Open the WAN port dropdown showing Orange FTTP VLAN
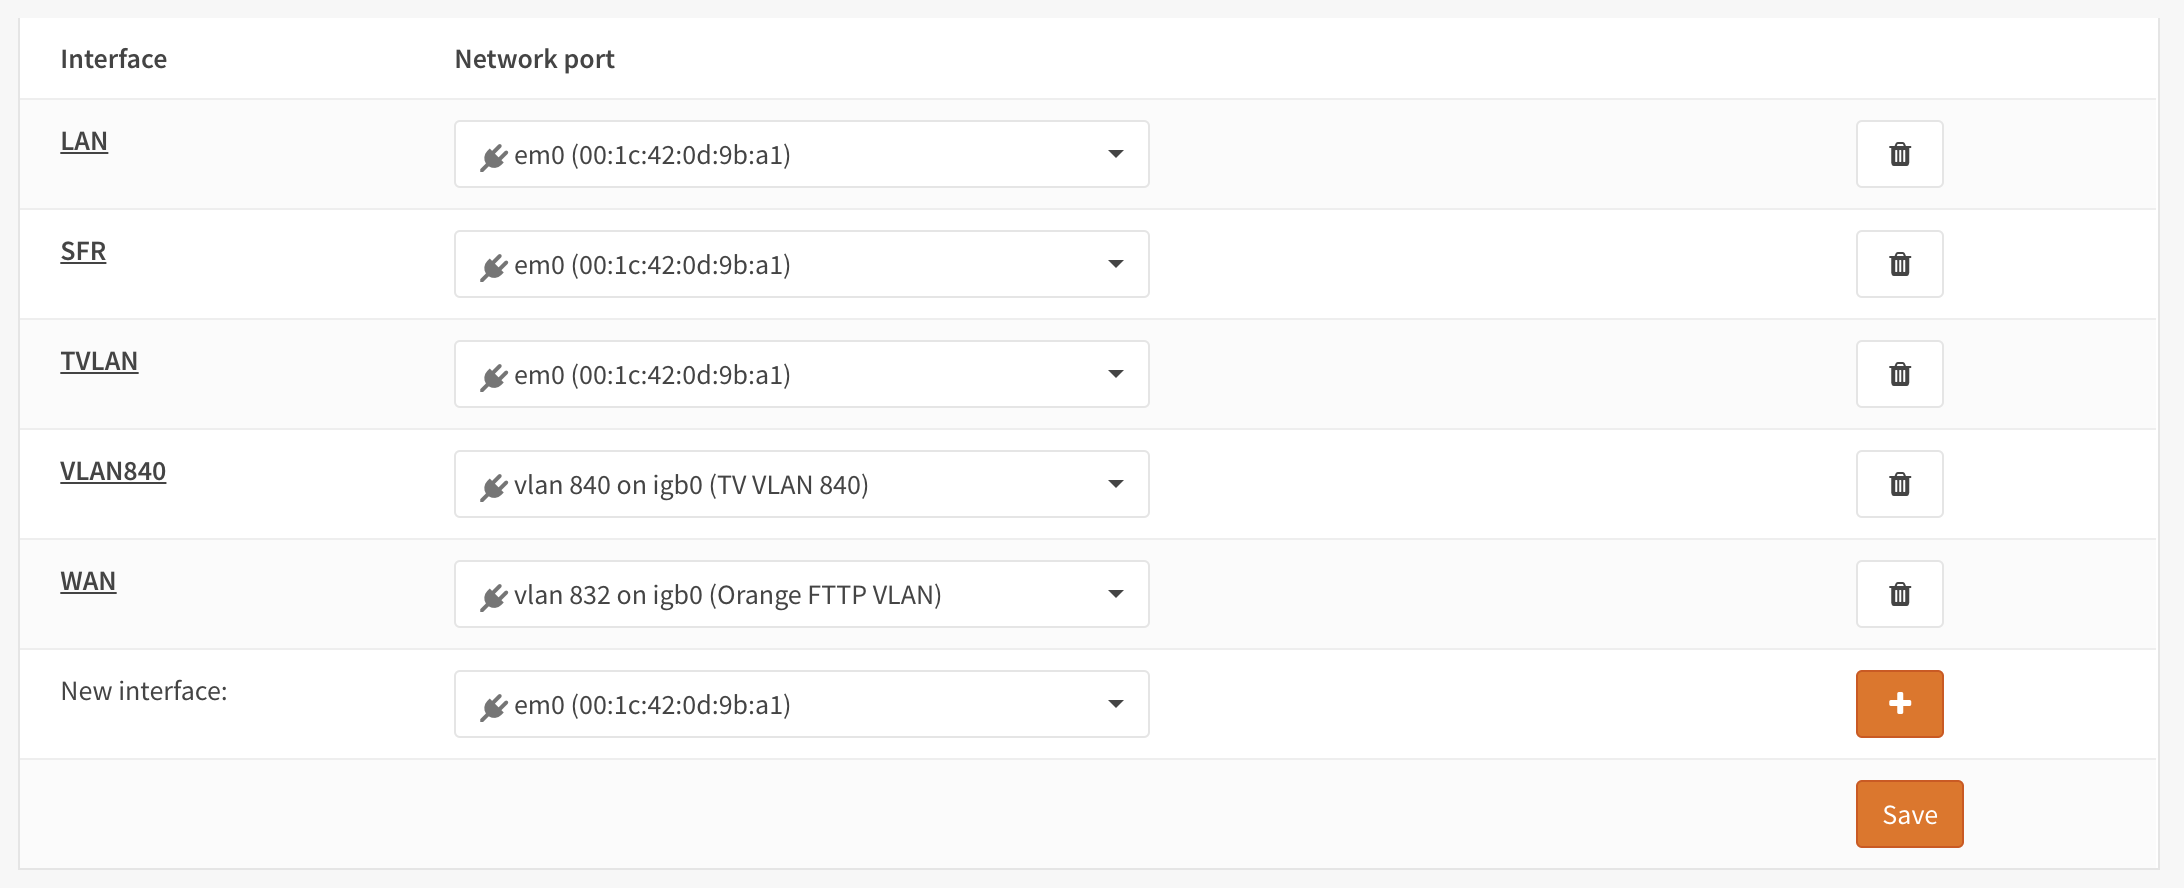 (1117, 594)
